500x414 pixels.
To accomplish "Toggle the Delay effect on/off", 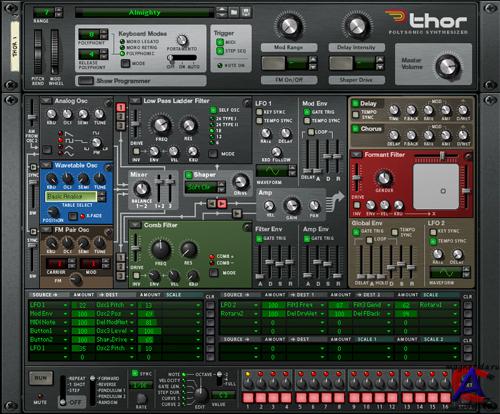I will (x=355, y=103).
